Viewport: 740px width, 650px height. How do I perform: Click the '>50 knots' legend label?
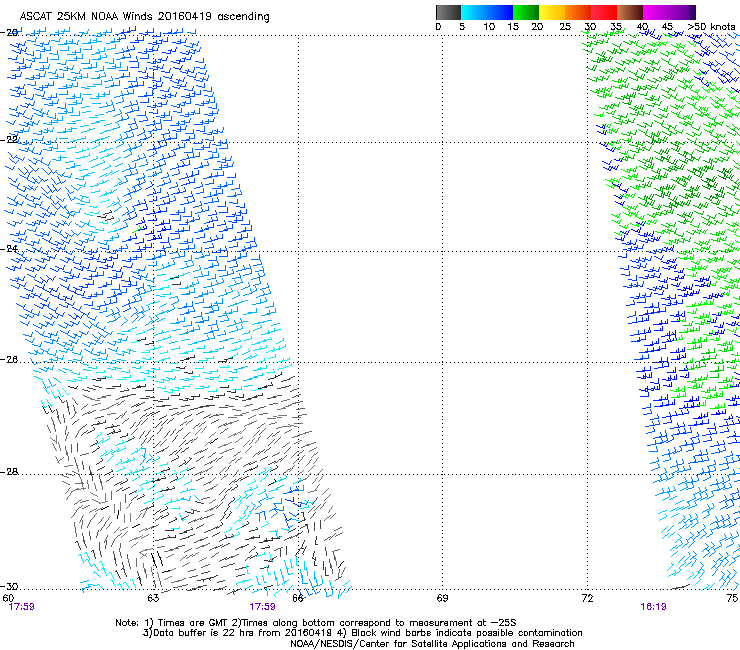tap(711, 27)
